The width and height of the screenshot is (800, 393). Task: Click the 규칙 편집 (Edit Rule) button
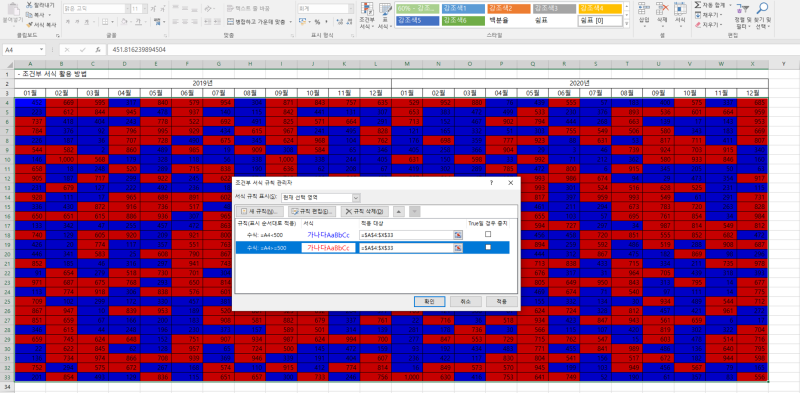[312, 211]
